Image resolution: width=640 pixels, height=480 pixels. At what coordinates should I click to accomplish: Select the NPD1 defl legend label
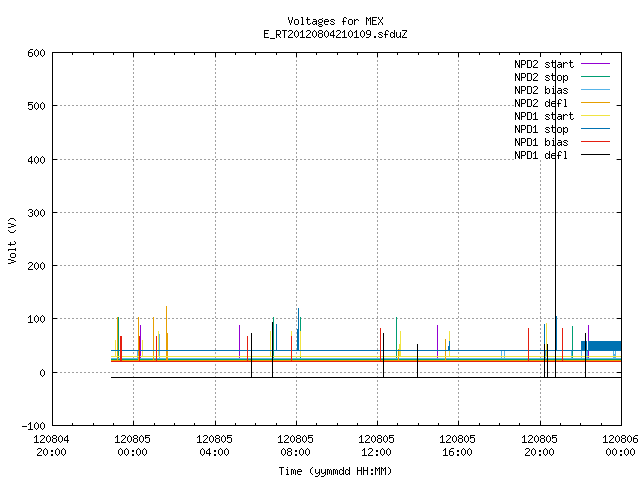pyautogui.click(x=541, y=155)
